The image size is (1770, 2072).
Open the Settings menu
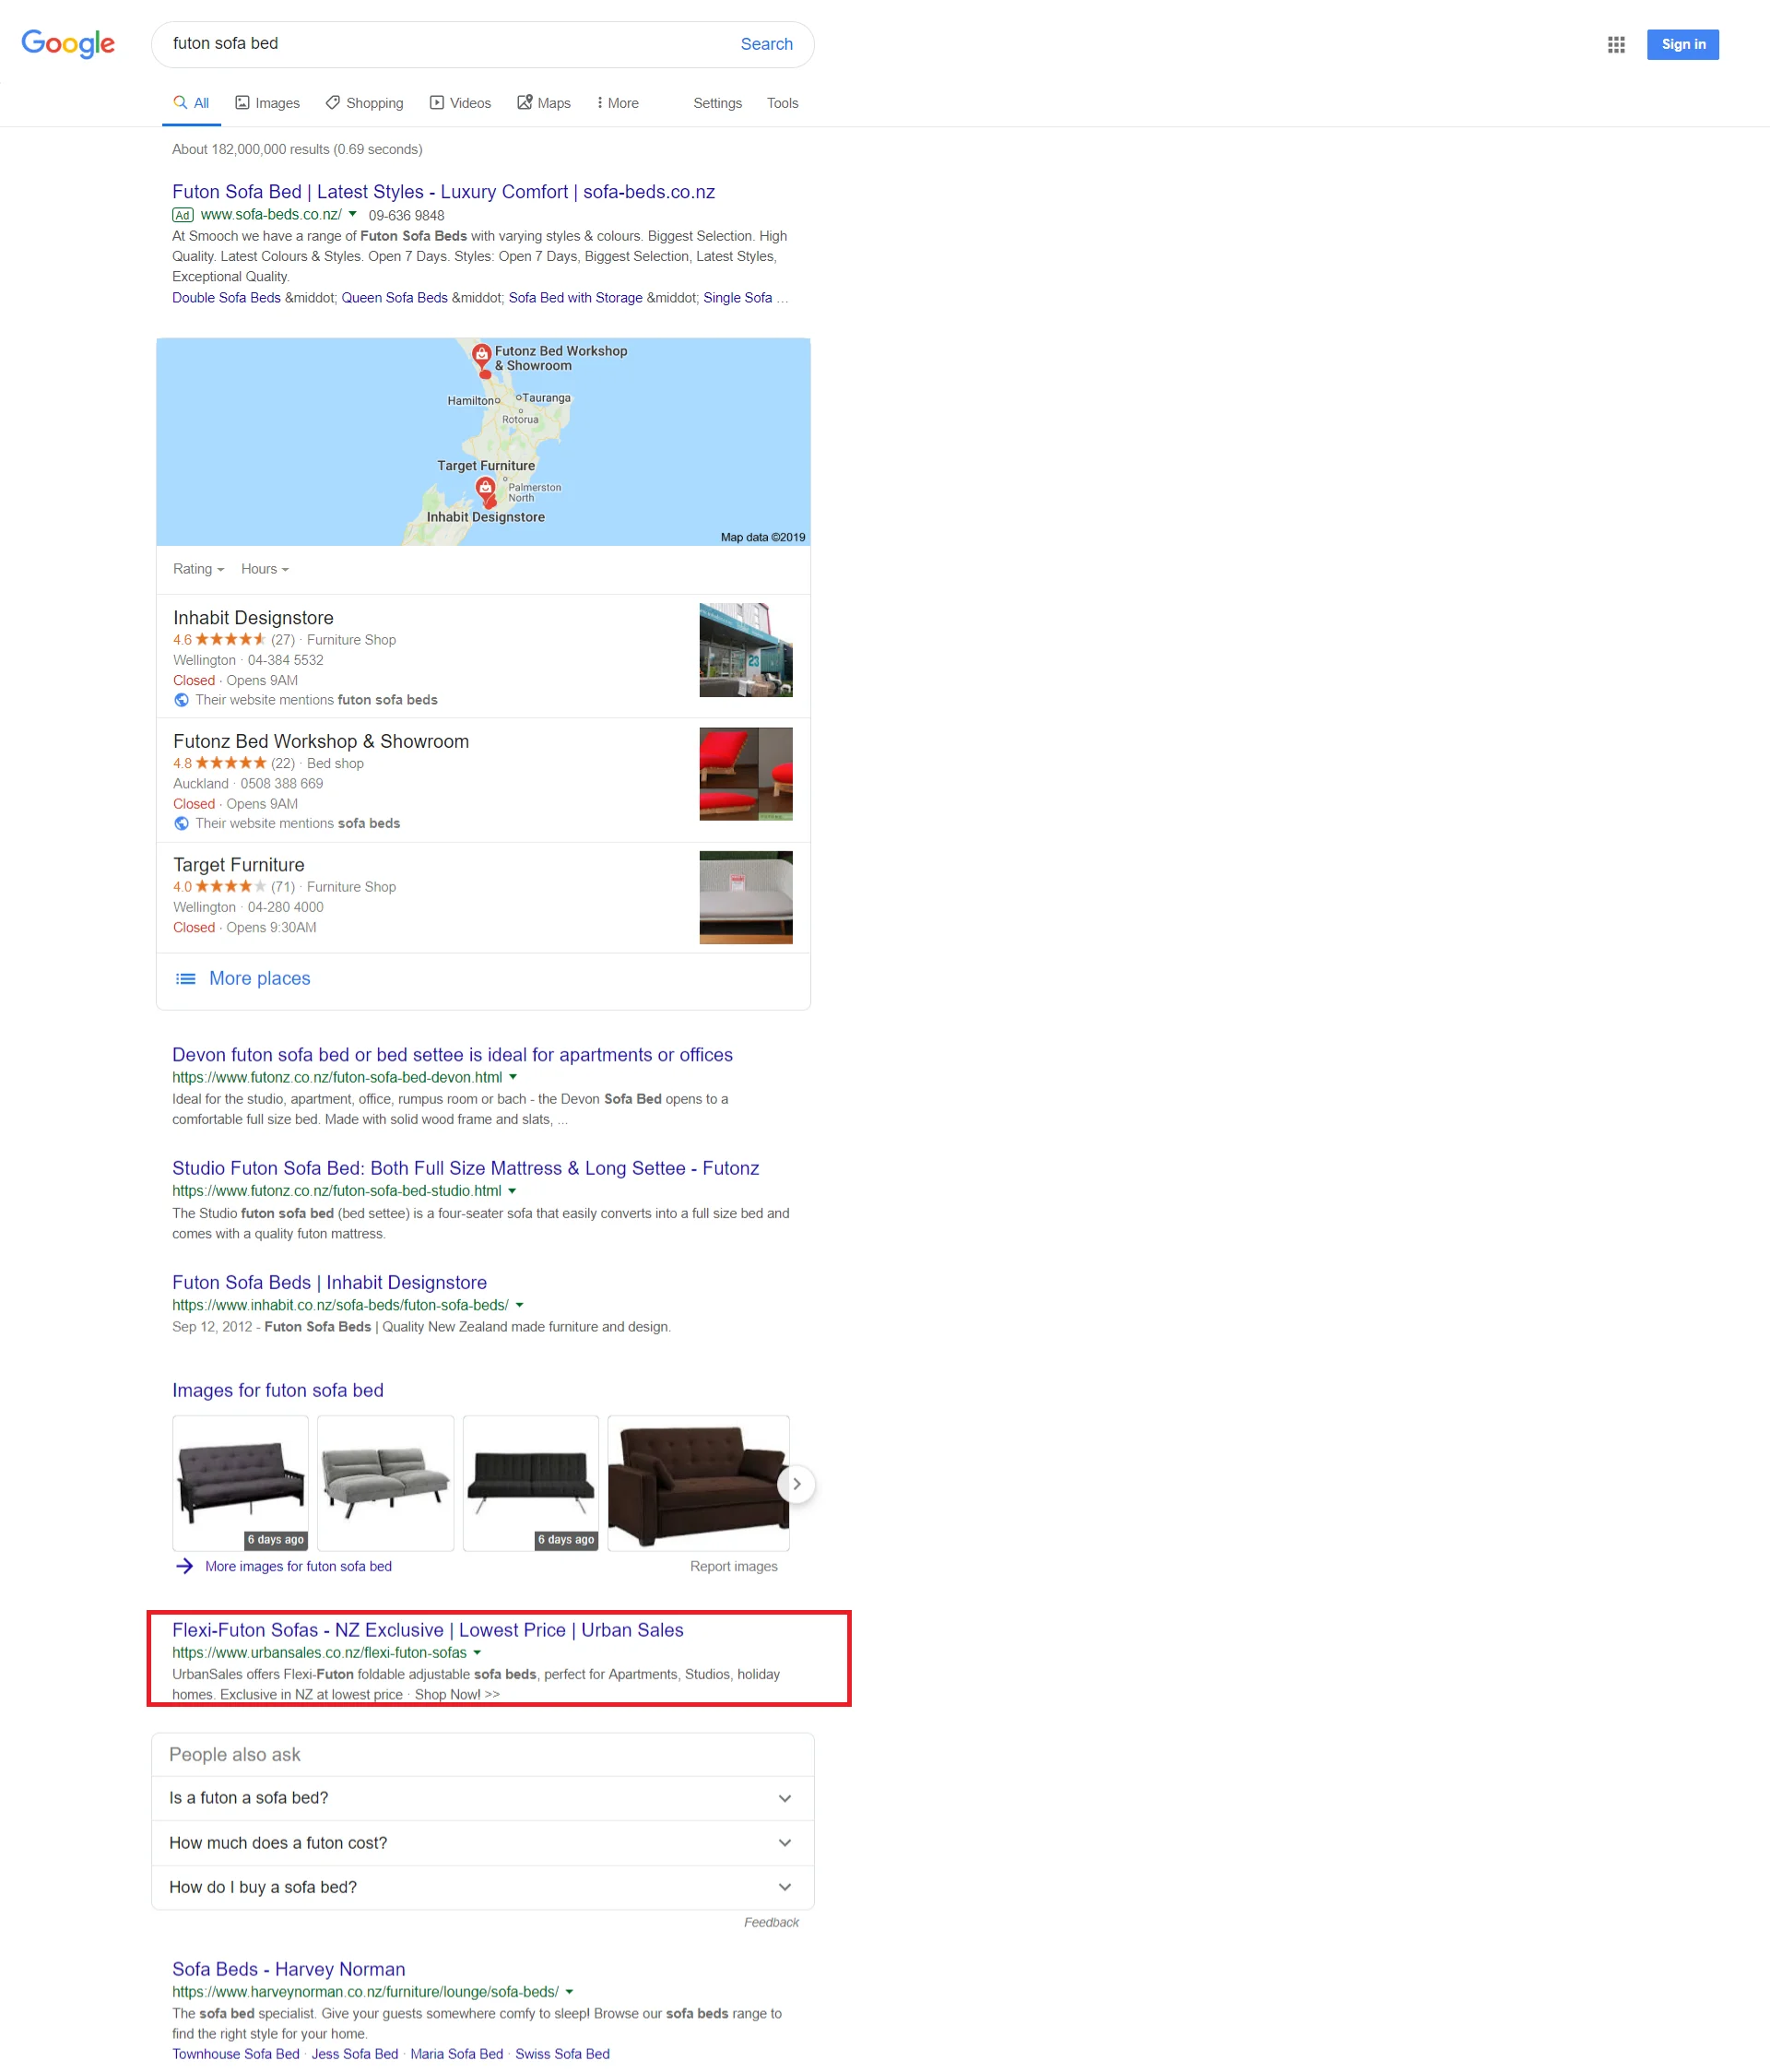(717, 103)
